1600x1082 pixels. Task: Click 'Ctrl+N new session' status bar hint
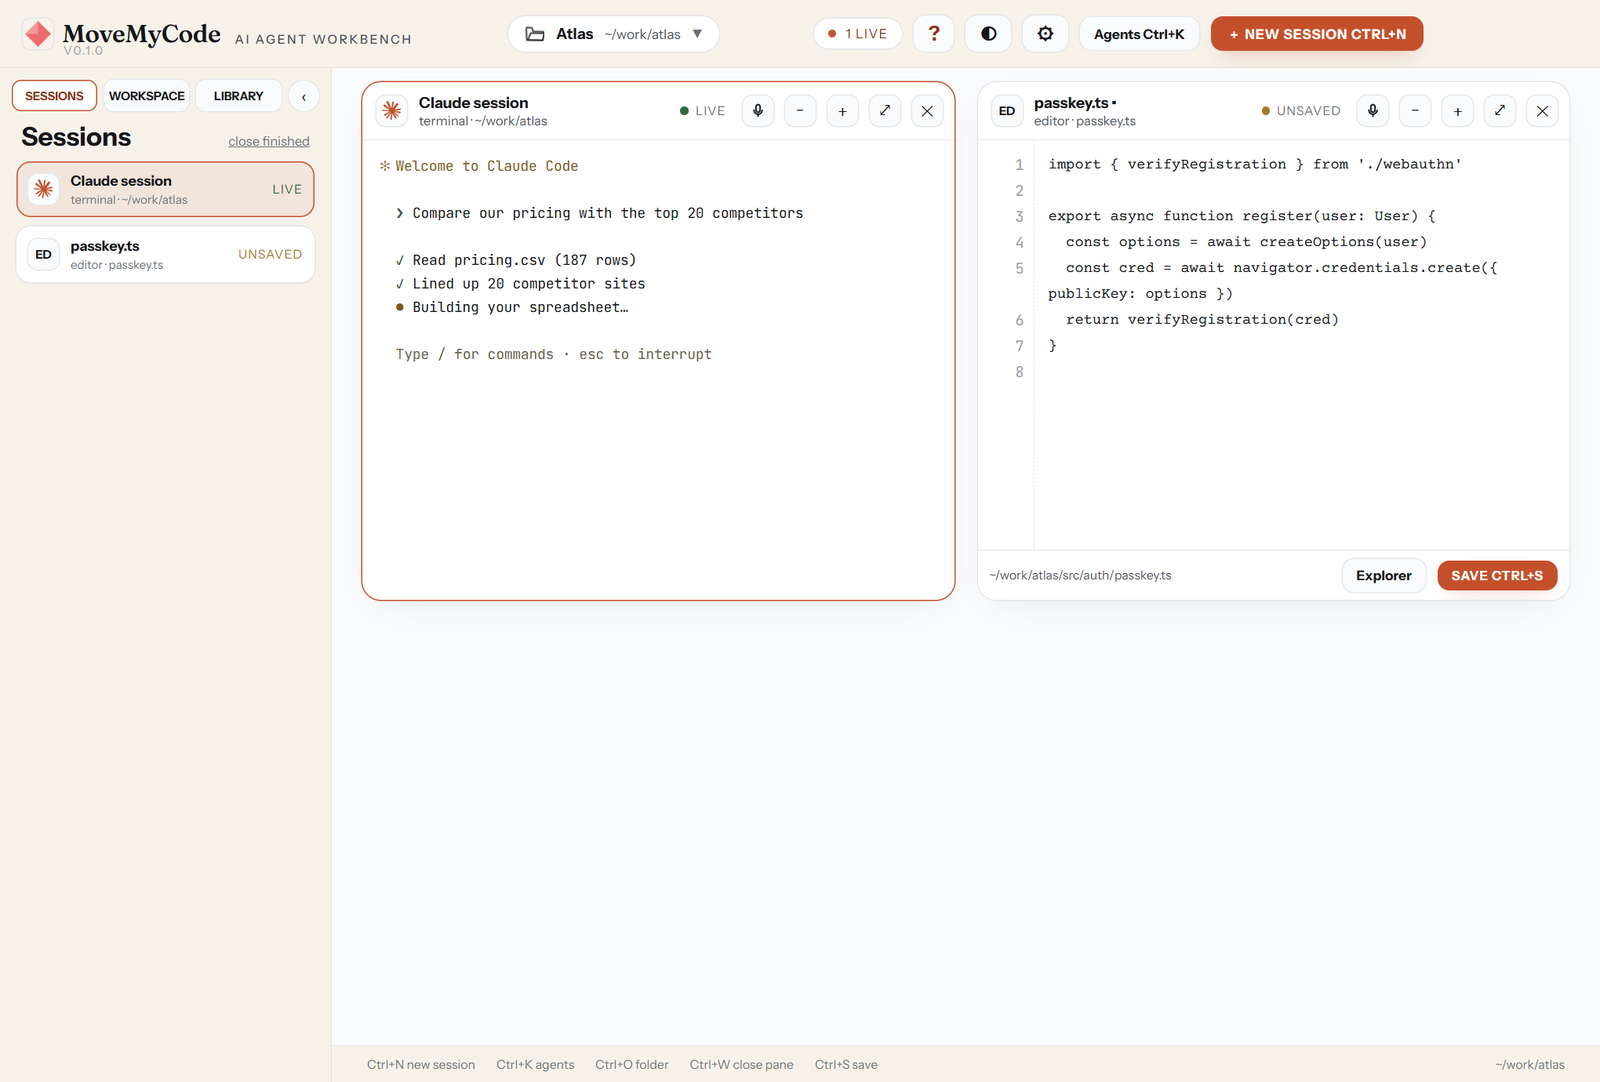pos(421,1065)
